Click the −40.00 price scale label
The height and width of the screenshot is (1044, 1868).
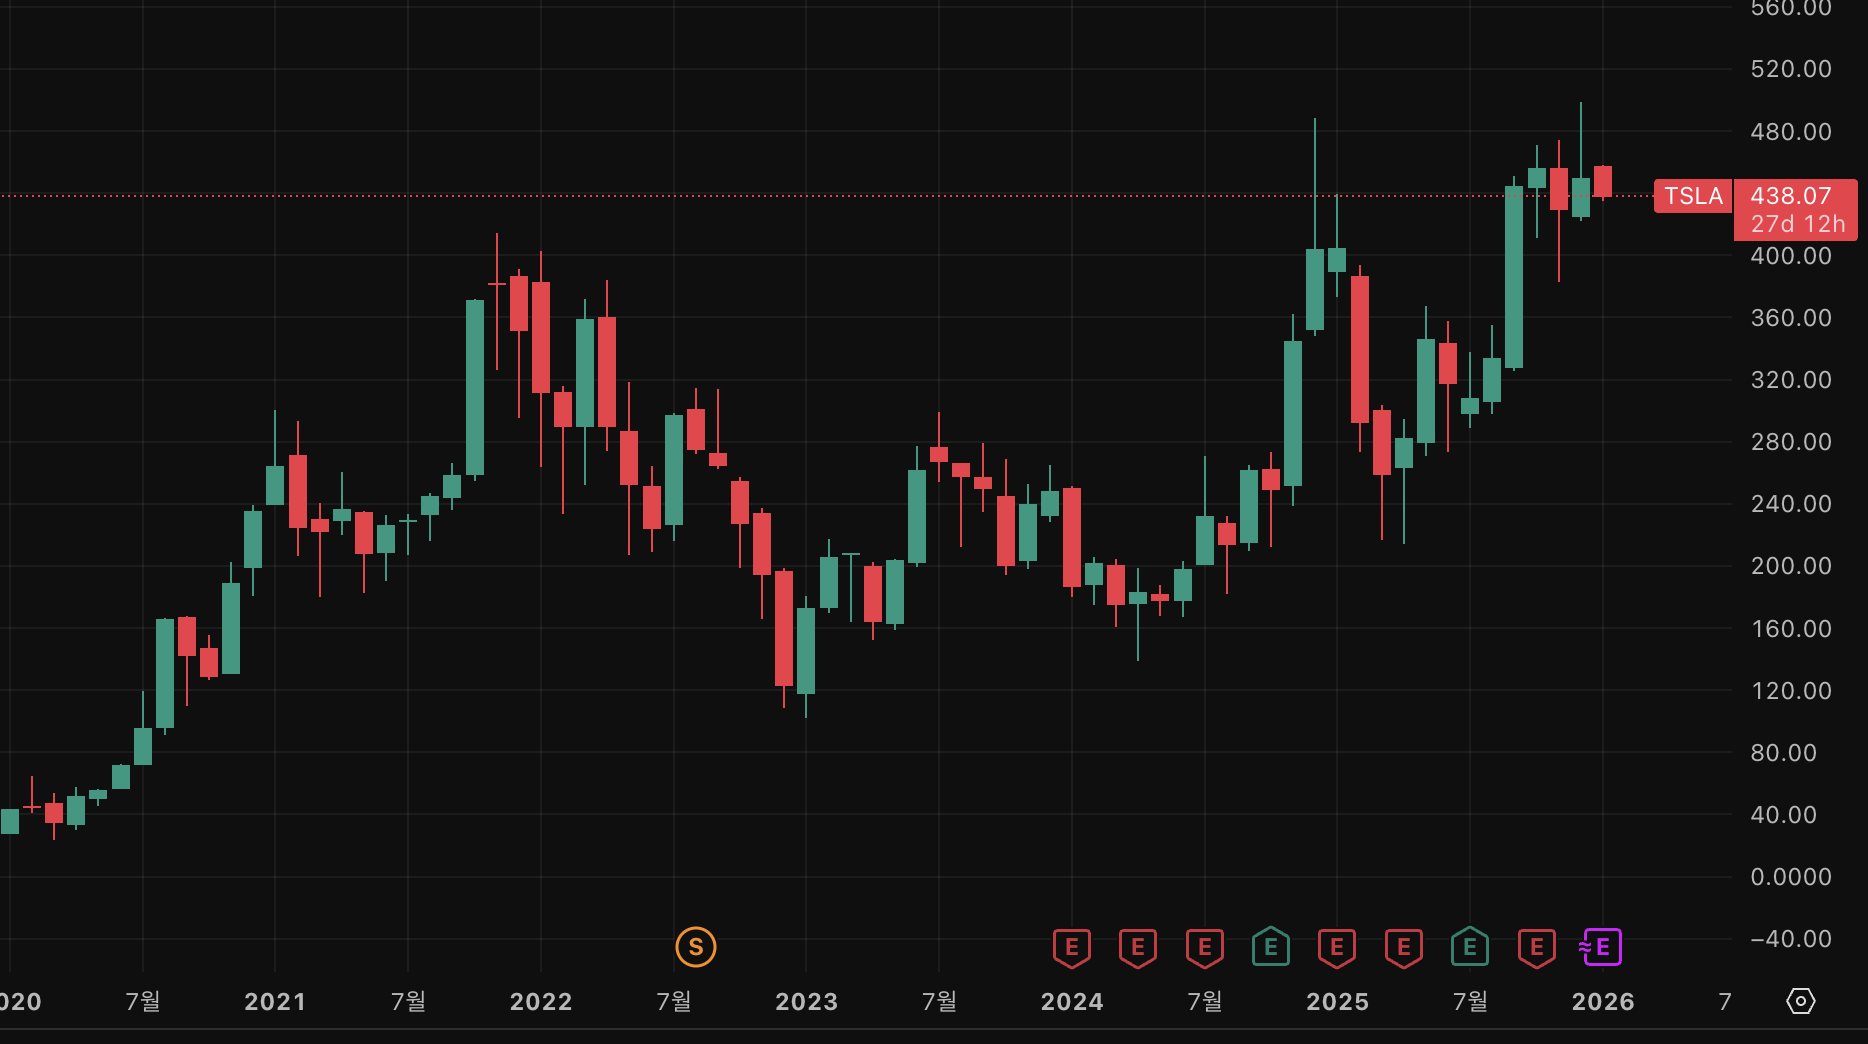pyautogui.click(x=1791, y=939)
